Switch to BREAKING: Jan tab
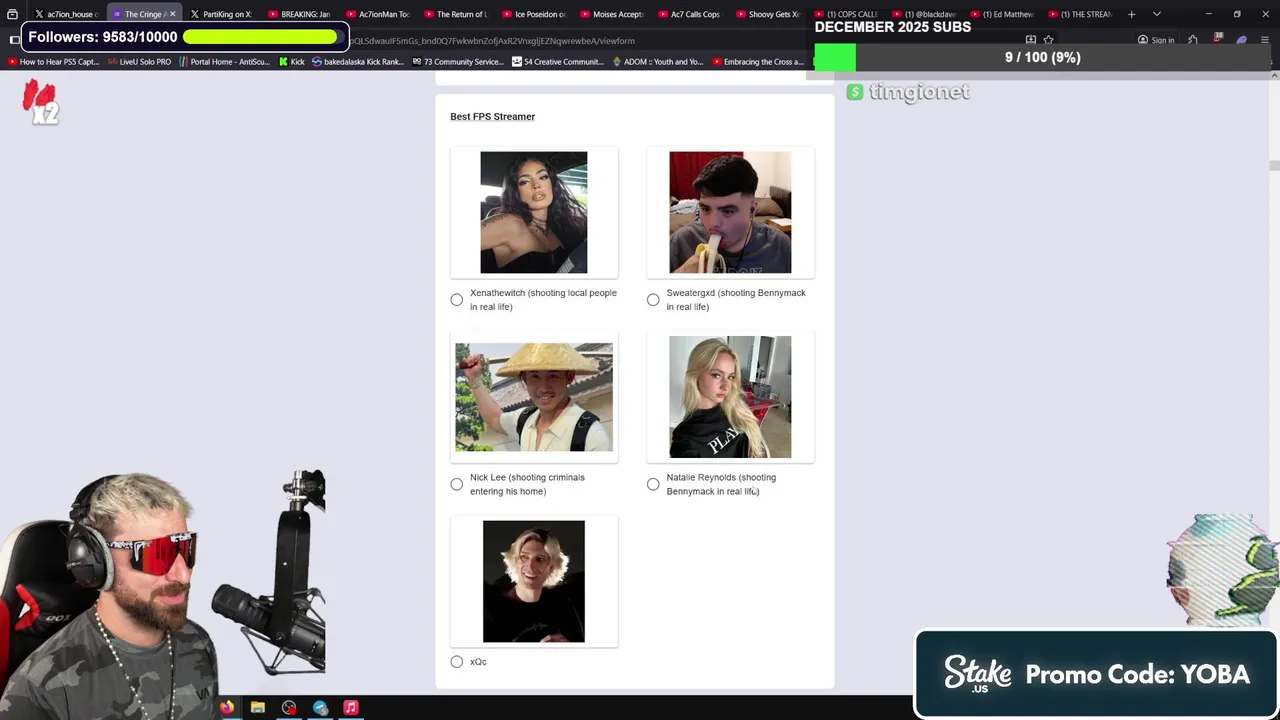Image resolution: width=1280 pixels, height=720 pixels. point(300,14)
